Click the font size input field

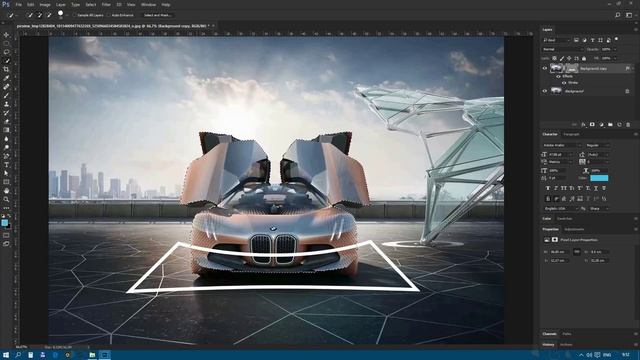(x=558, y=155)
